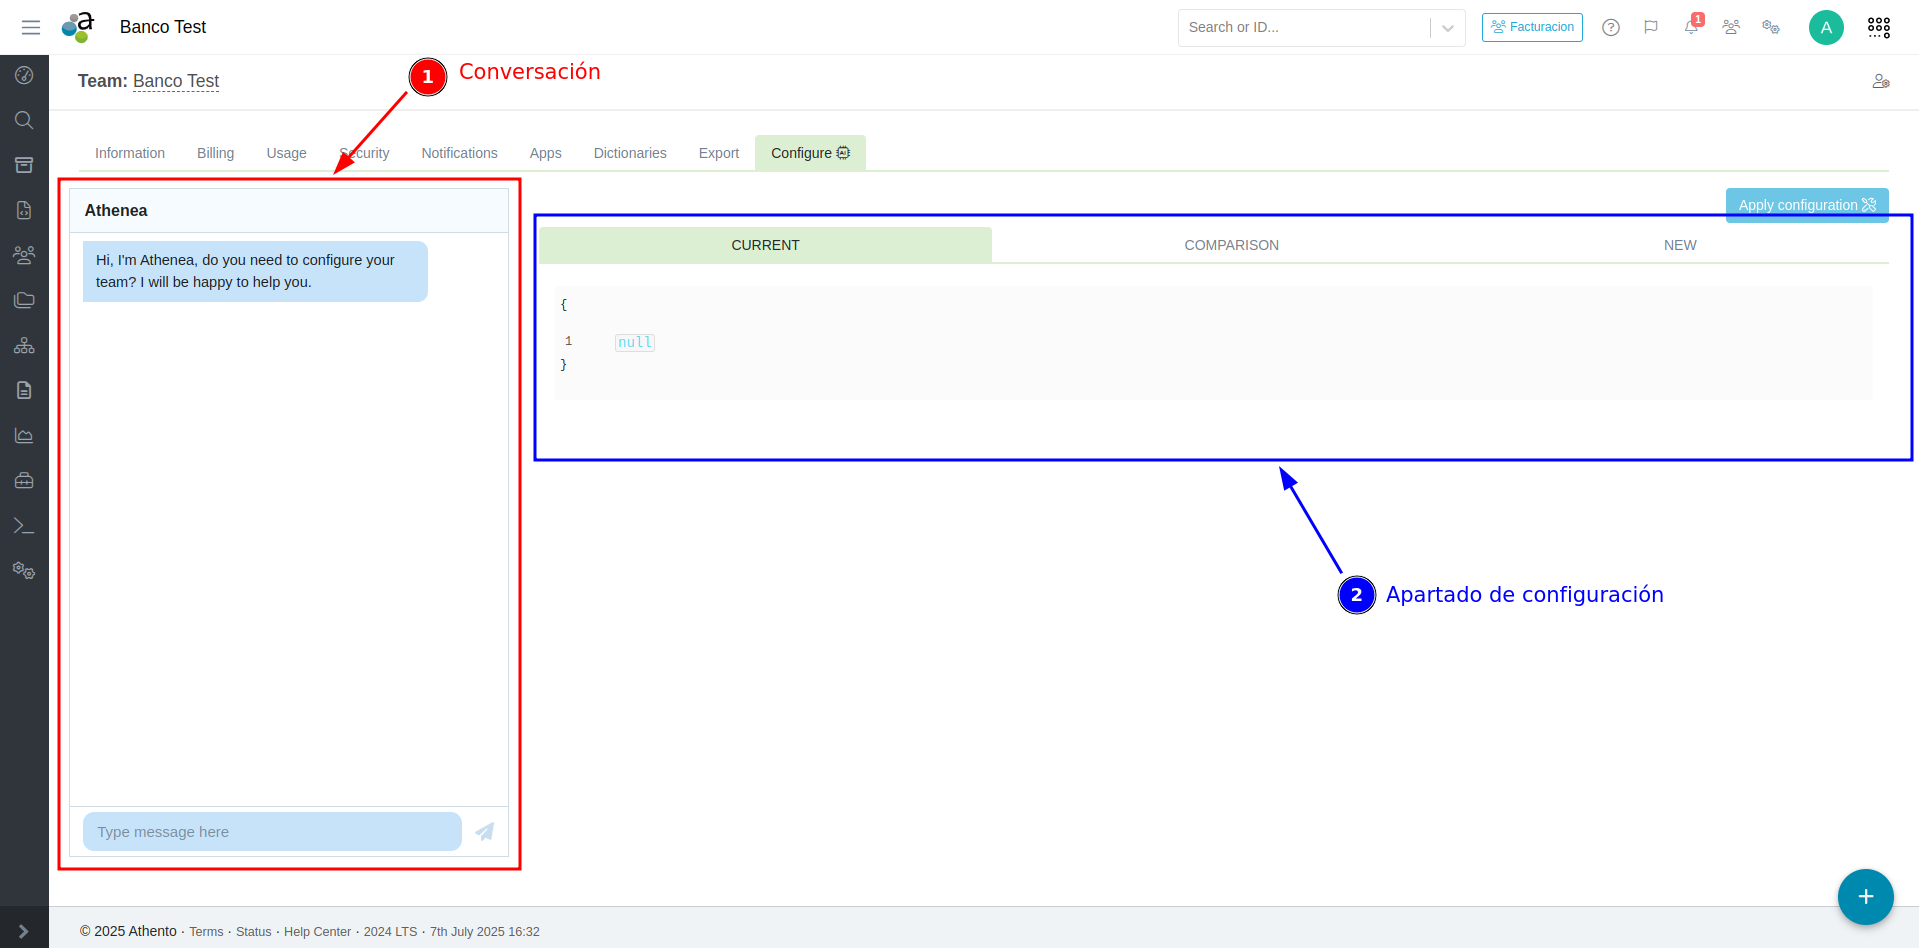
Task: Click the search magnifier in left sidebar
Action: (24, 120)
